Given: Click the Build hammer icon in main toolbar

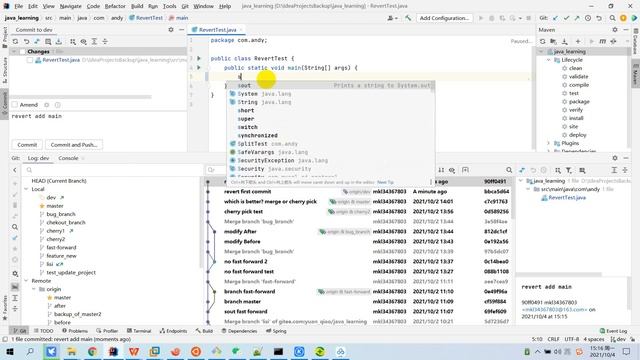Looking at the screenshot, I should click(x=408, y=18).
